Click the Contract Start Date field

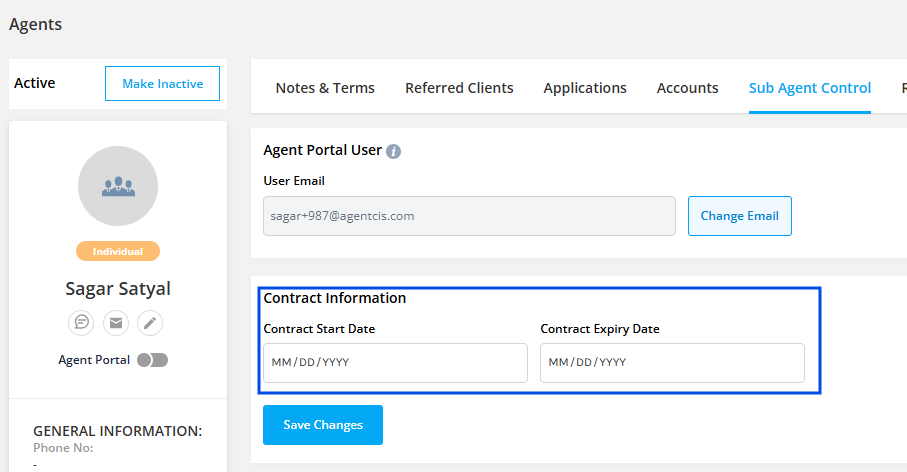coord(395,363)
